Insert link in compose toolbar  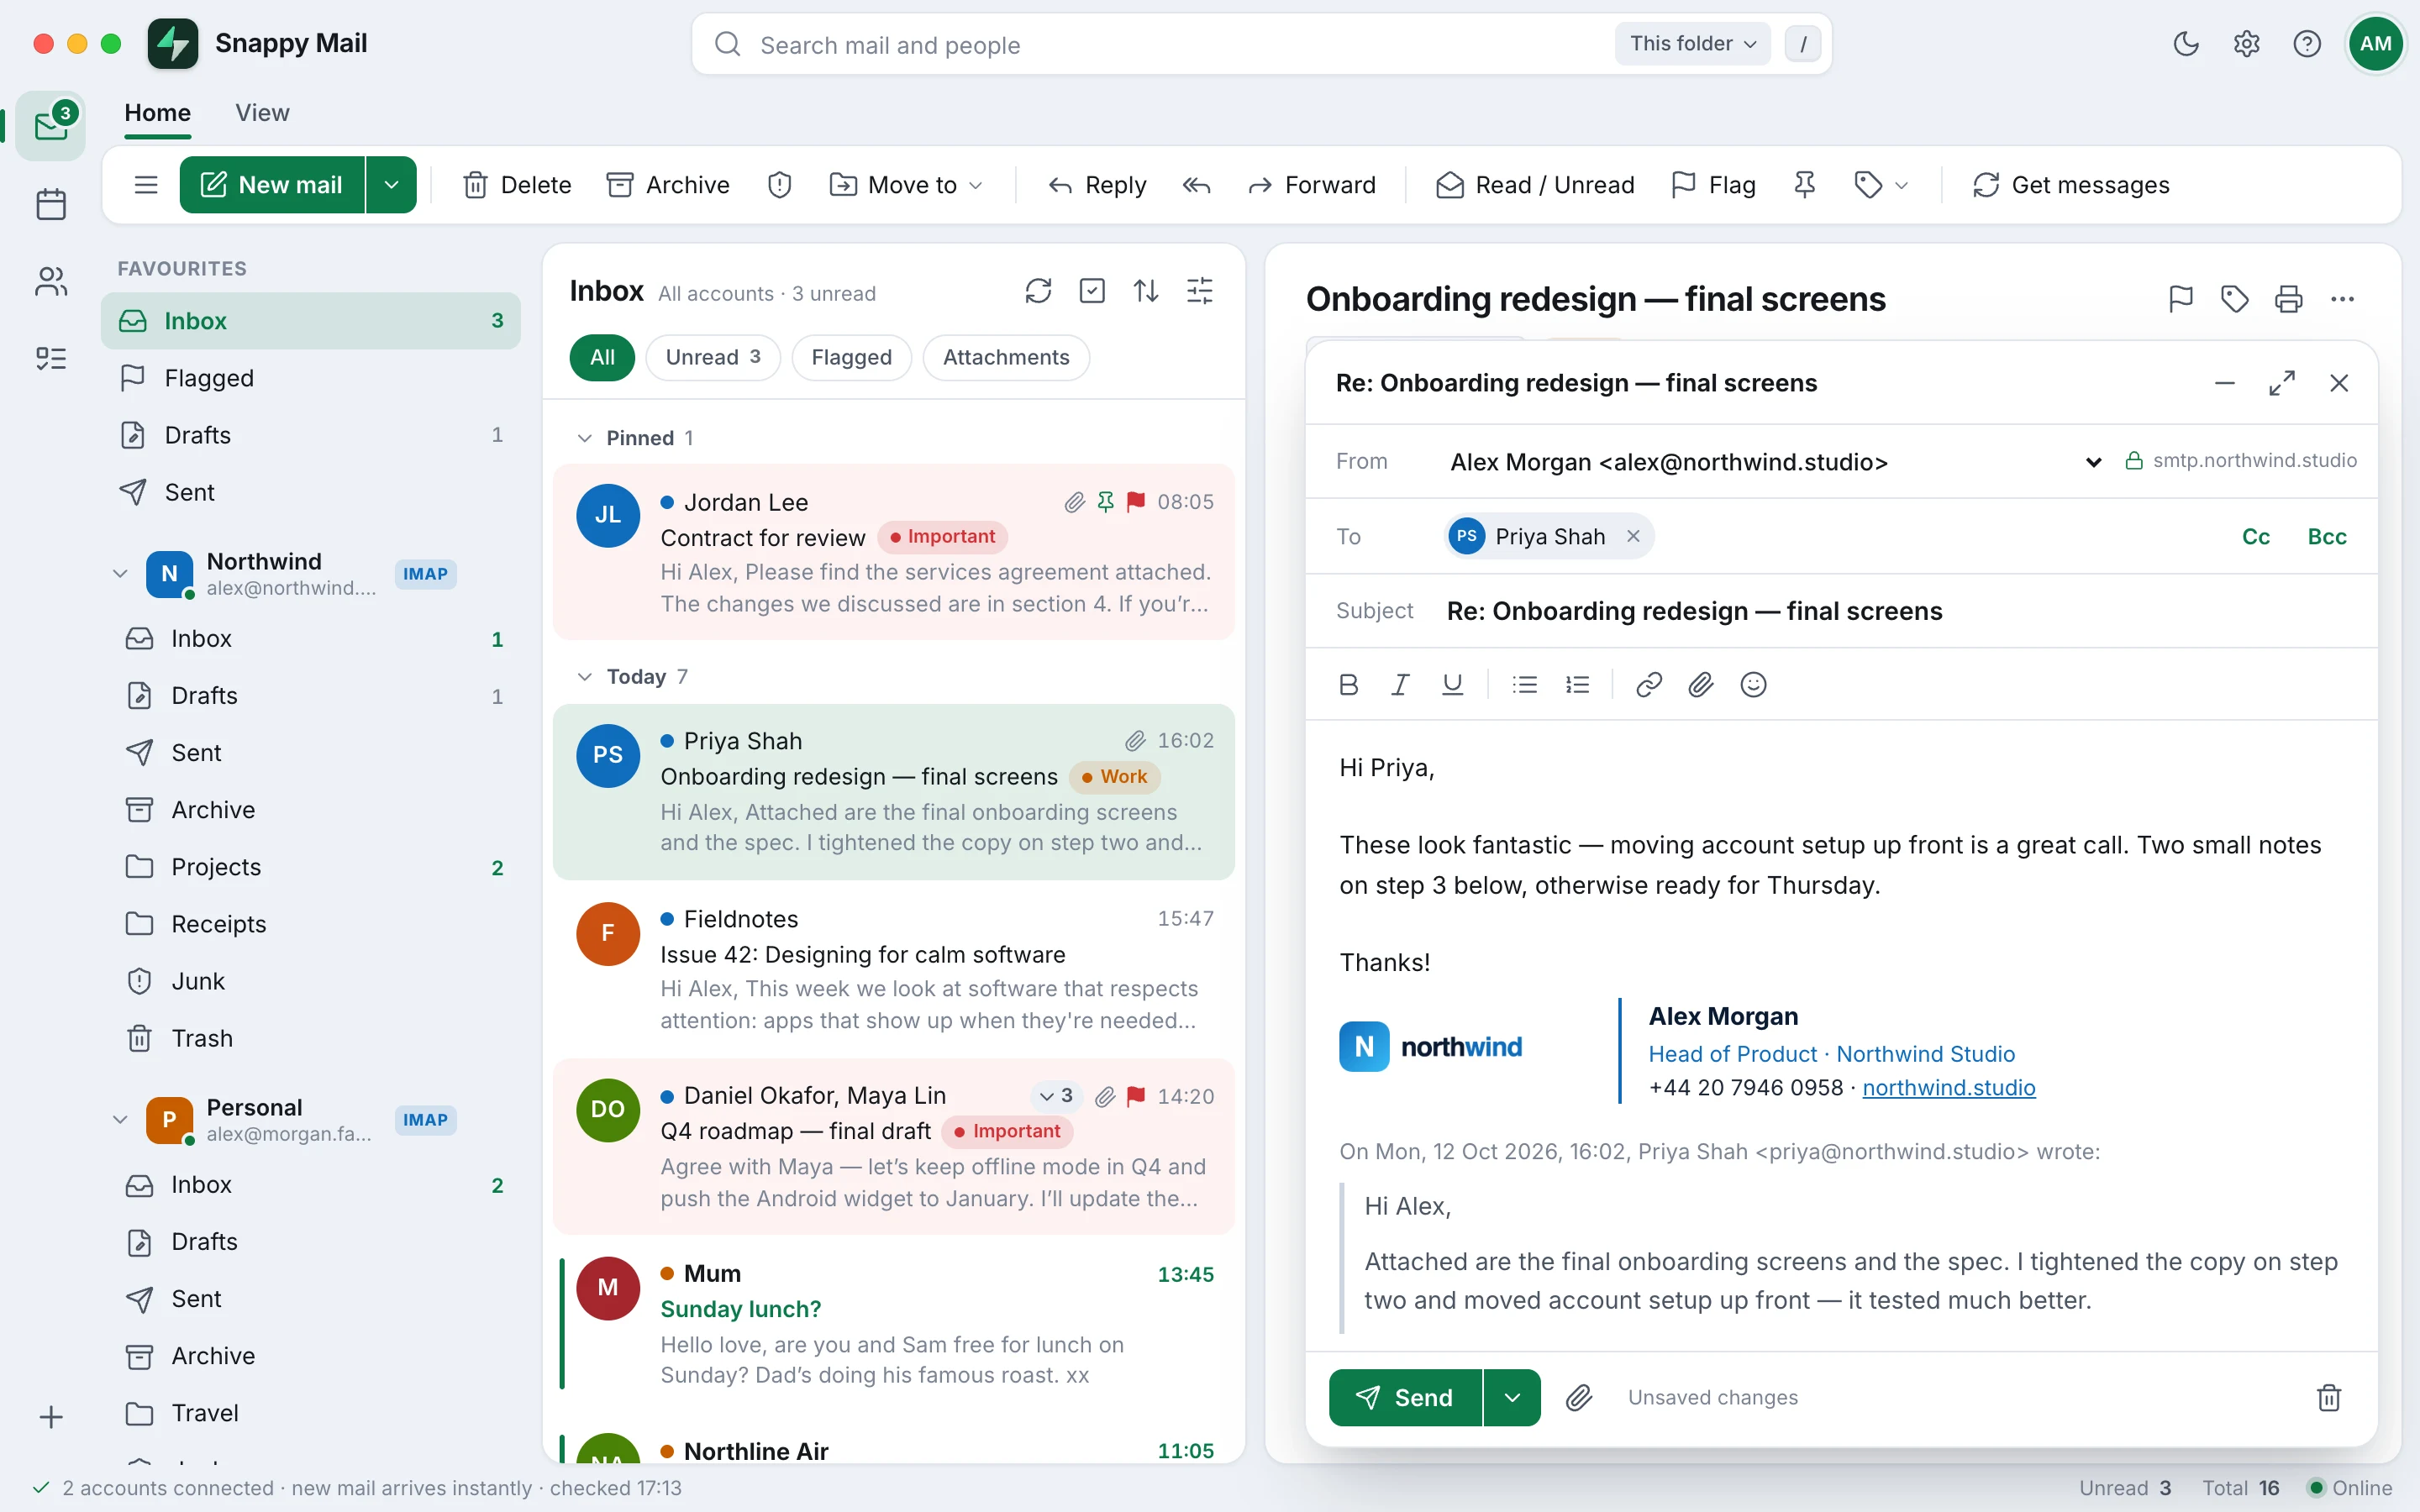pos(1648,684)
